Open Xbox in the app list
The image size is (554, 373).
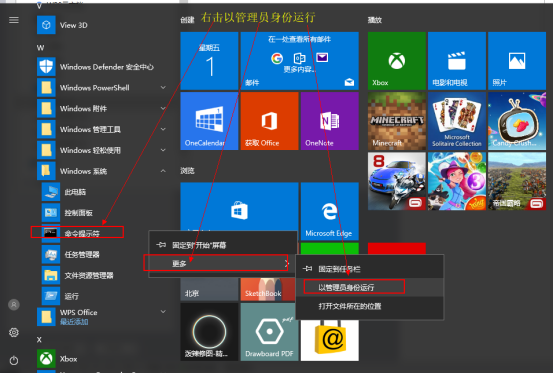pos(101,359)
